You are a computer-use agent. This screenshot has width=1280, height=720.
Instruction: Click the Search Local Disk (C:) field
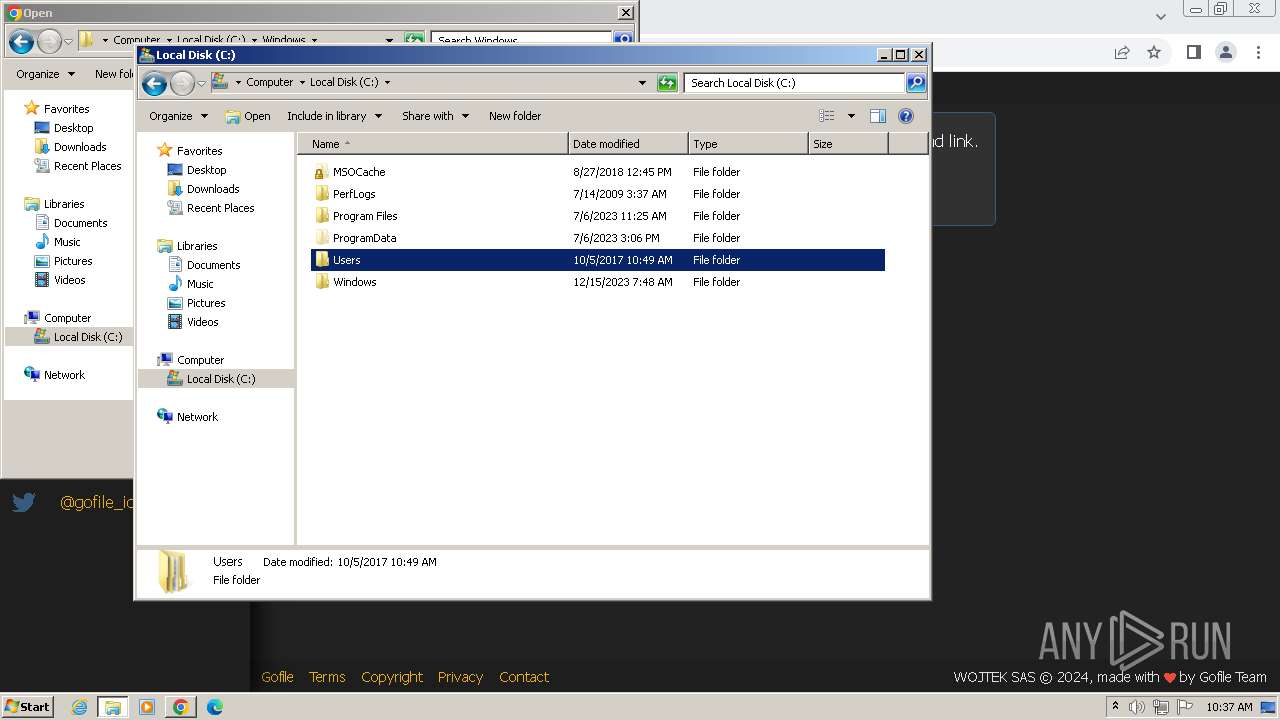pos(795,83)
